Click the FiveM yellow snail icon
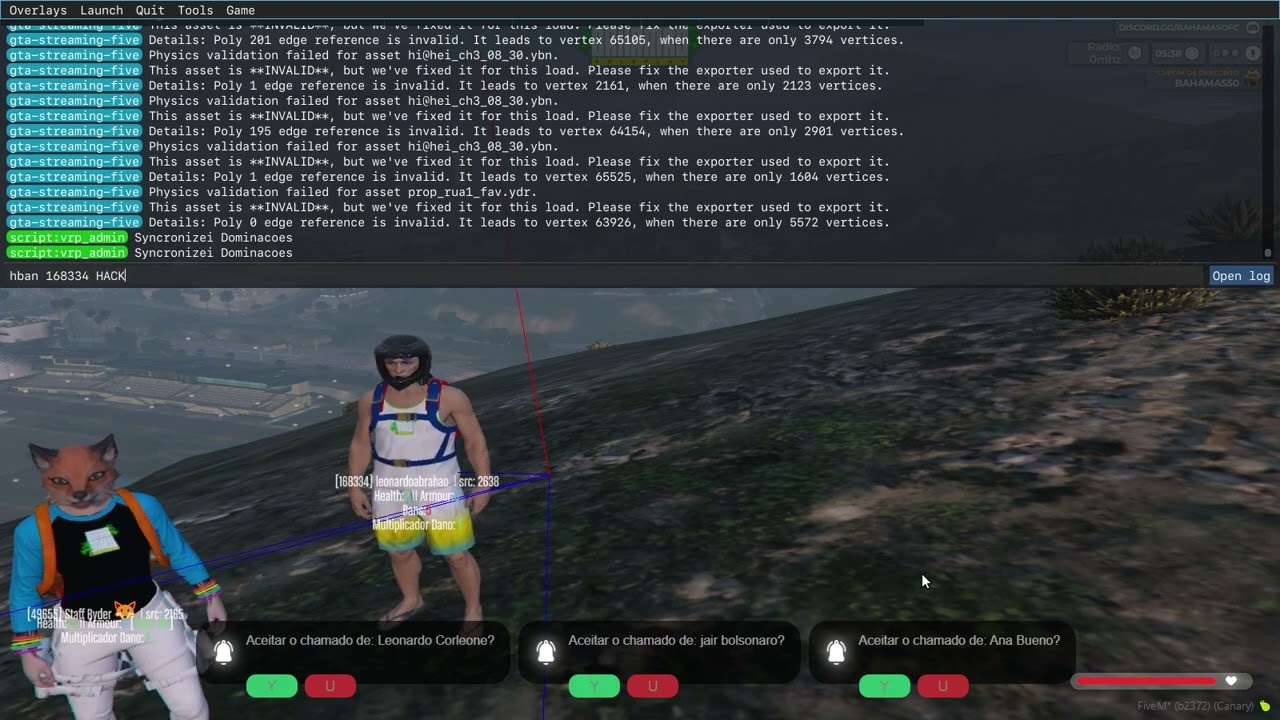The image size is (1280, 720). [x=1264, y=707]
